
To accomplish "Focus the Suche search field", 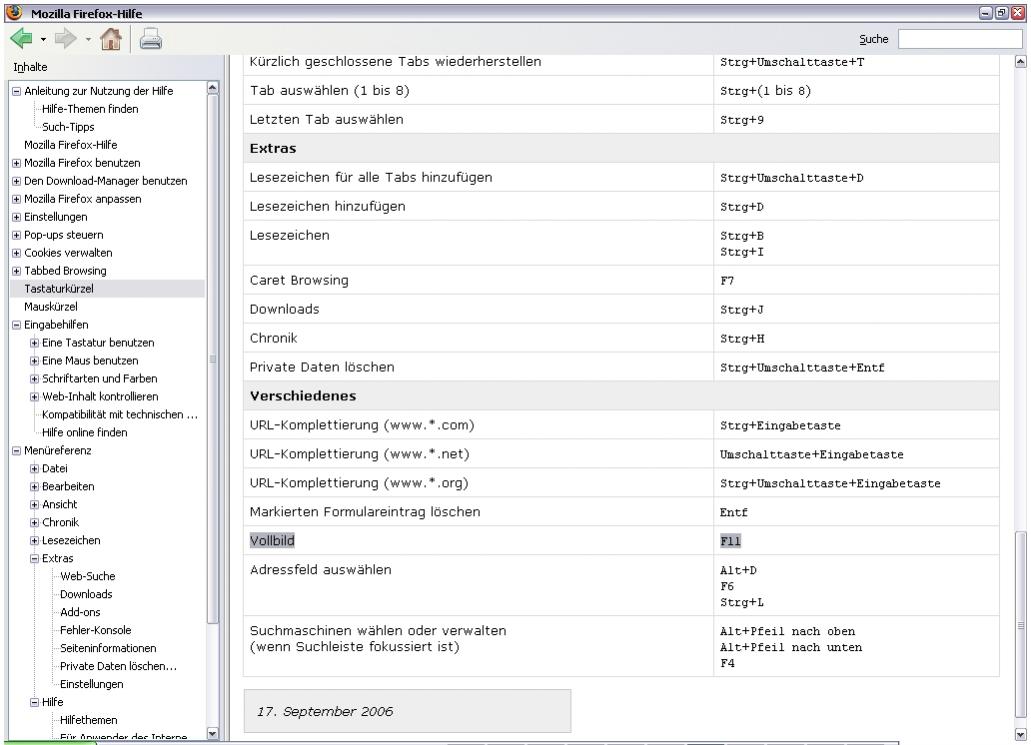I will click(x=959, y=39).
